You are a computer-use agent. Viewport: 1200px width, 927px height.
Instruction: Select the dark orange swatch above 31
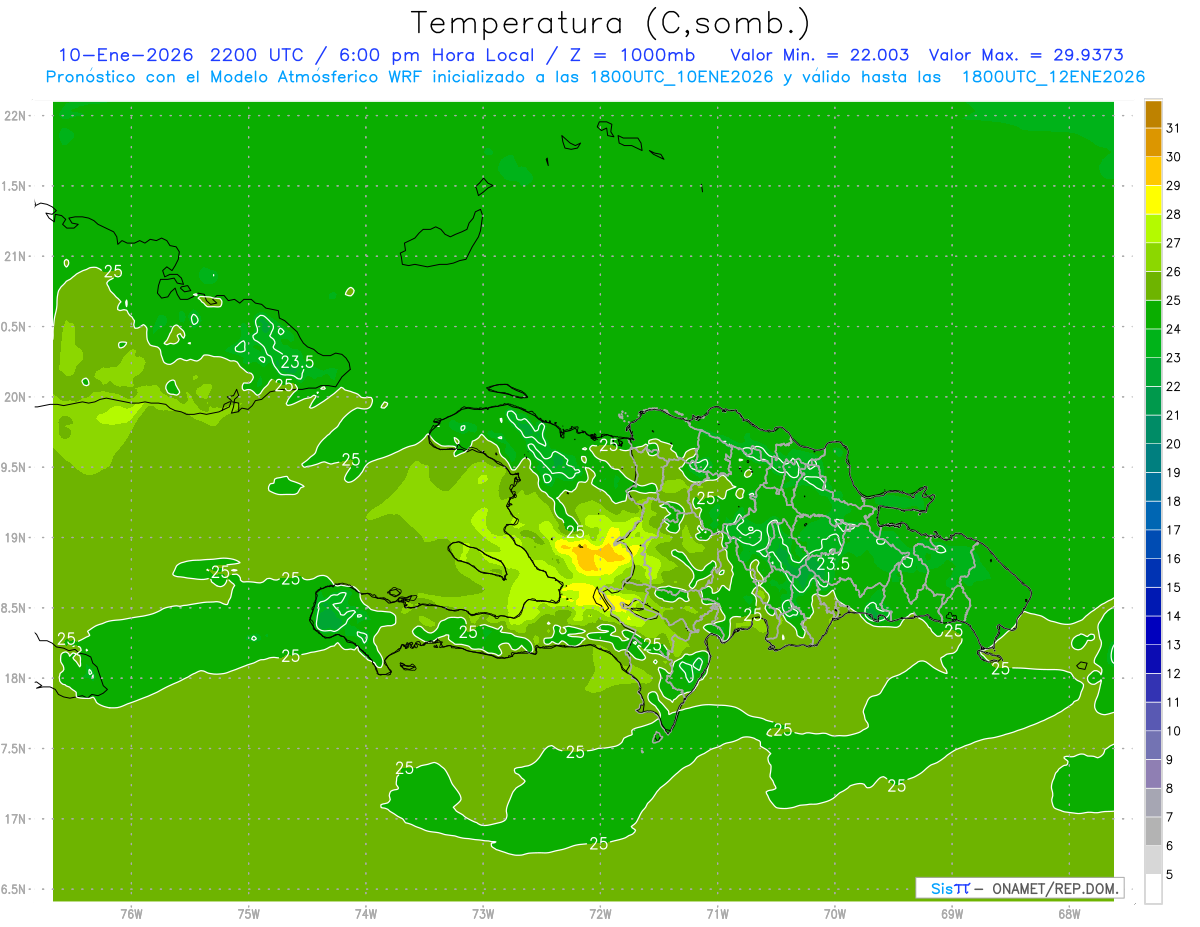1153,114
